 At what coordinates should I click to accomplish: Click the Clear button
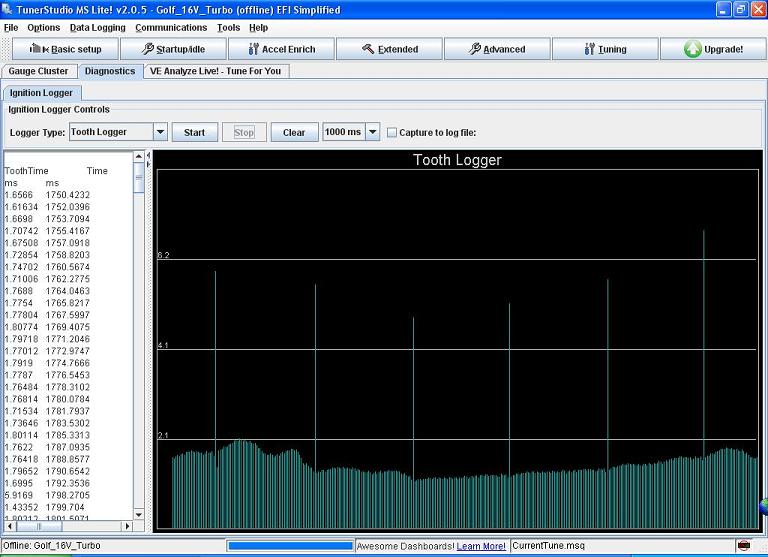(x=294, y=132)
